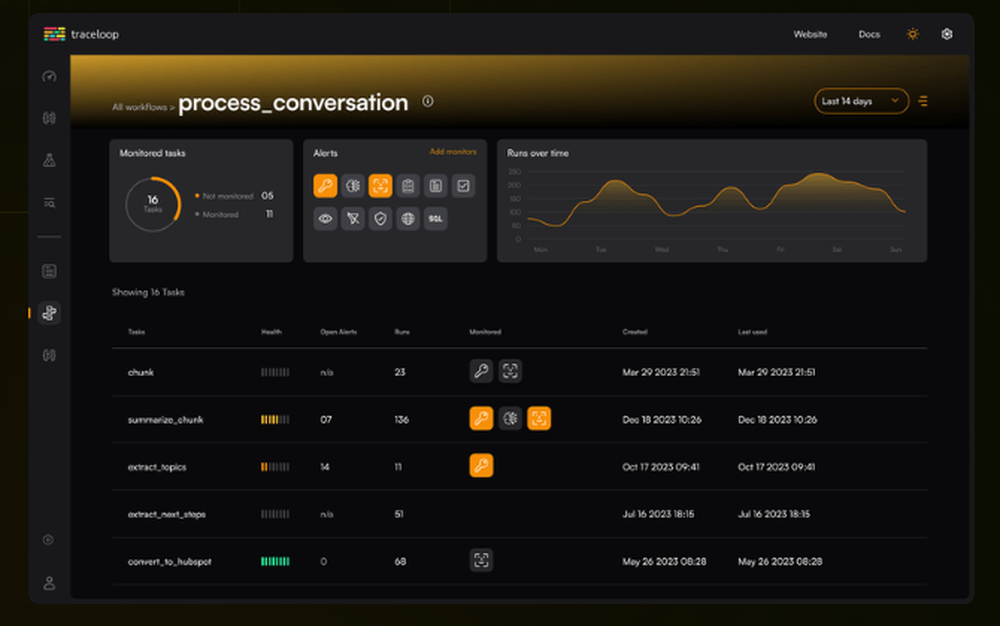Image resolution: width=1000 pixels, height=626 pixels.
Task: Open the summarize_chunk task row
Action: 519,419
